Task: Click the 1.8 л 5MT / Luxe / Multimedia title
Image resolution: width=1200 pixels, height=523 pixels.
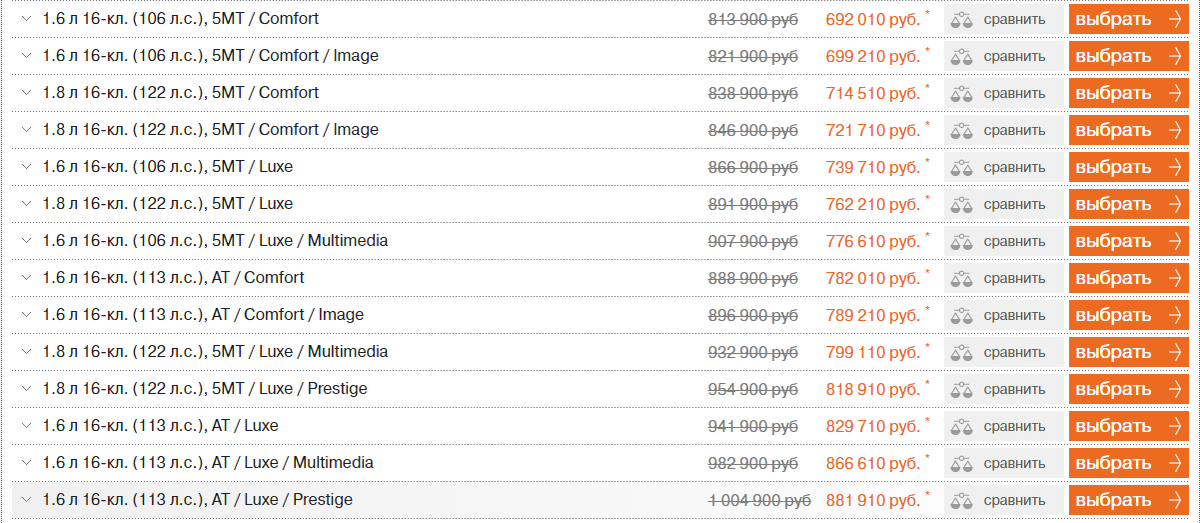Action: [x=215, y=351]
